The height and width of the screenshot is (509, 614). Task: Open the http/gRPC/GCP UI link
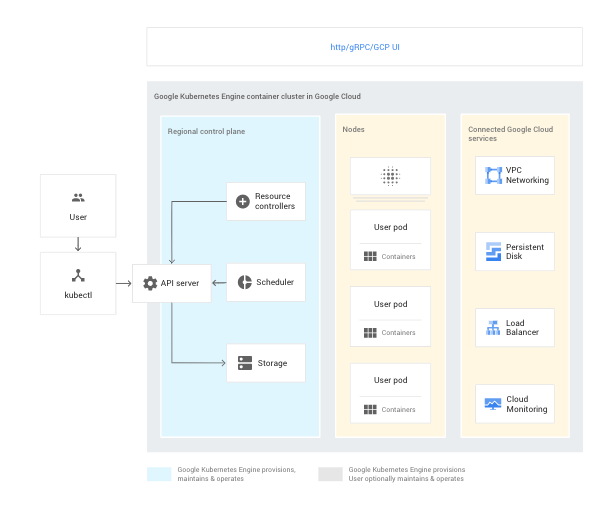365,47
